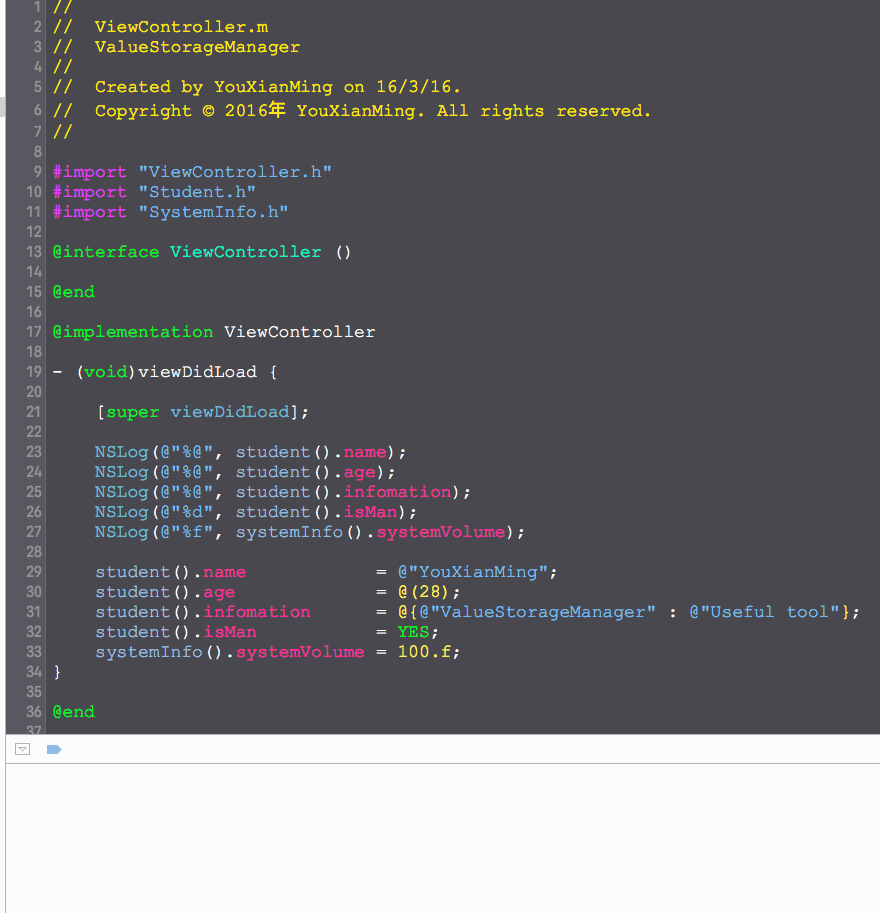Click the "Student.h" import string
This screenshot has height=913, width=880.
coord(197,192)
